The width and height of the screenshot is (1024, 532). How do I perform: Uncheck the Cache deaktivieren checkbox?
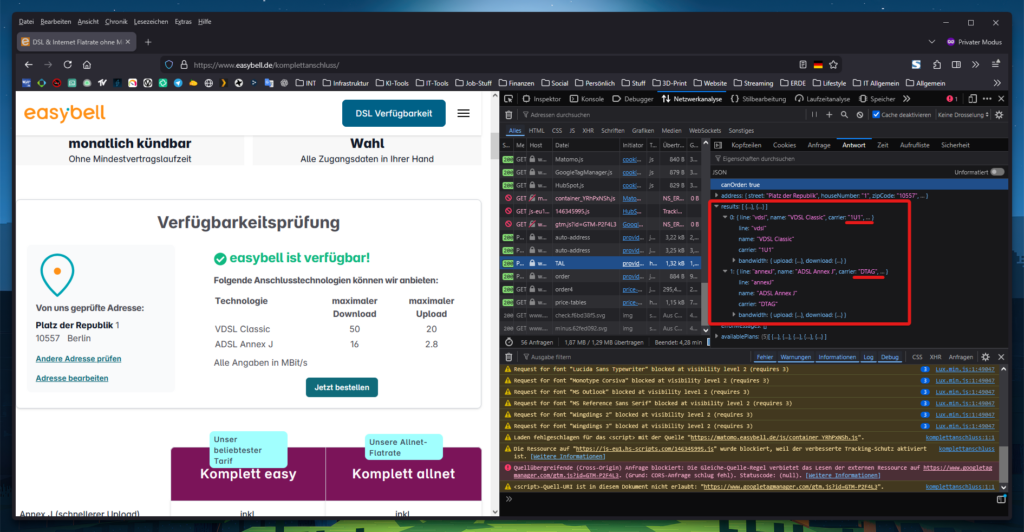pyautogui.click(x=875, y=115)
